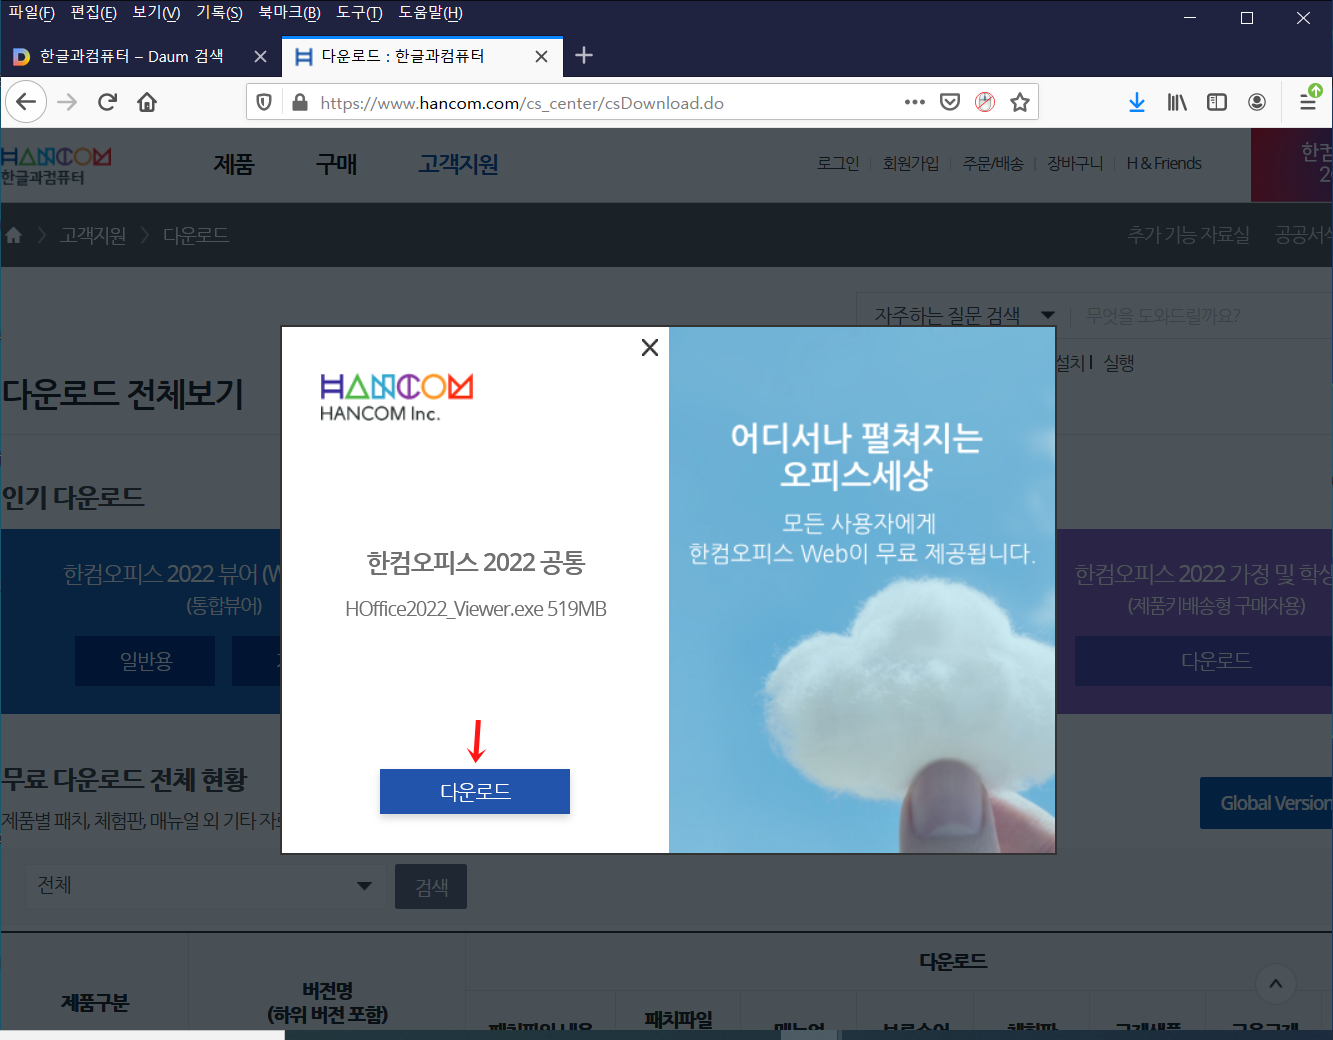Screen dimensions: 1333x1040
Task: Open the 구매 navigation item
Action: 336,164
